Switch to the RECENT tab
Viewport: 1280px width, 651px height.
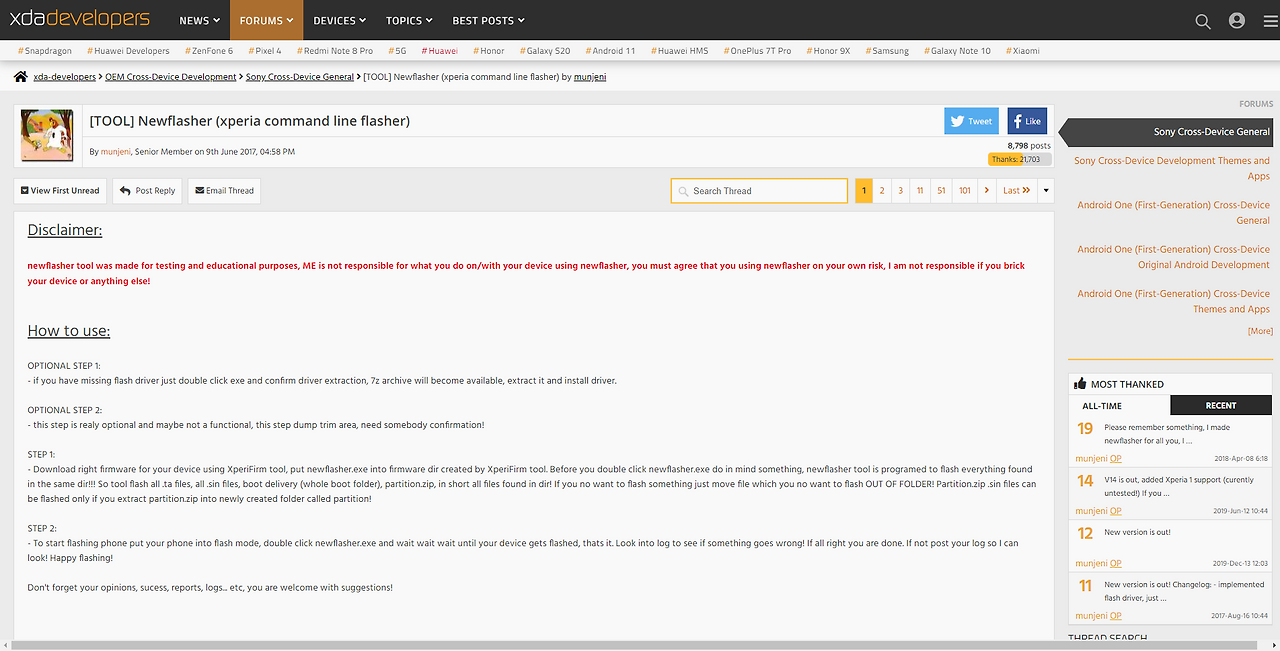coord(1221,405)
